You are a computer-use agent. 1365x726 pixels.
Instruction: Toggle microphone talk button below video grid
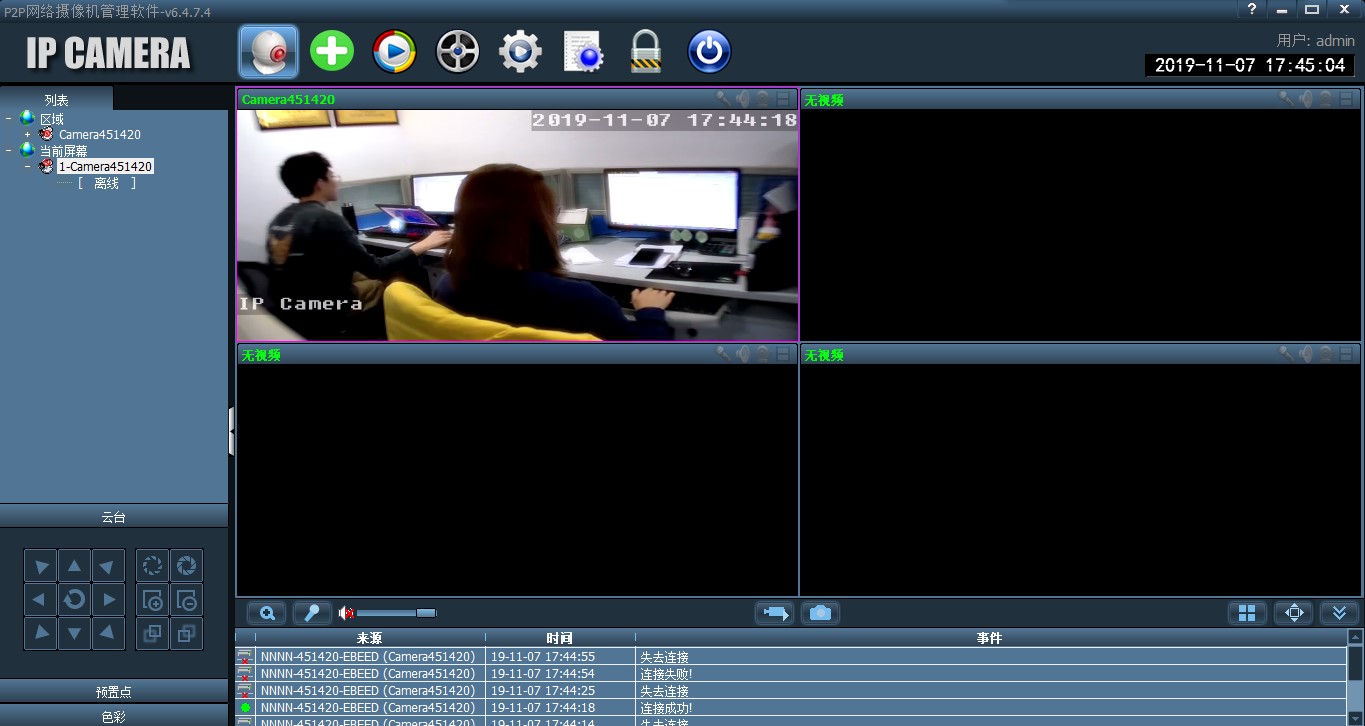pyautogui.click(x=312, y=613)
